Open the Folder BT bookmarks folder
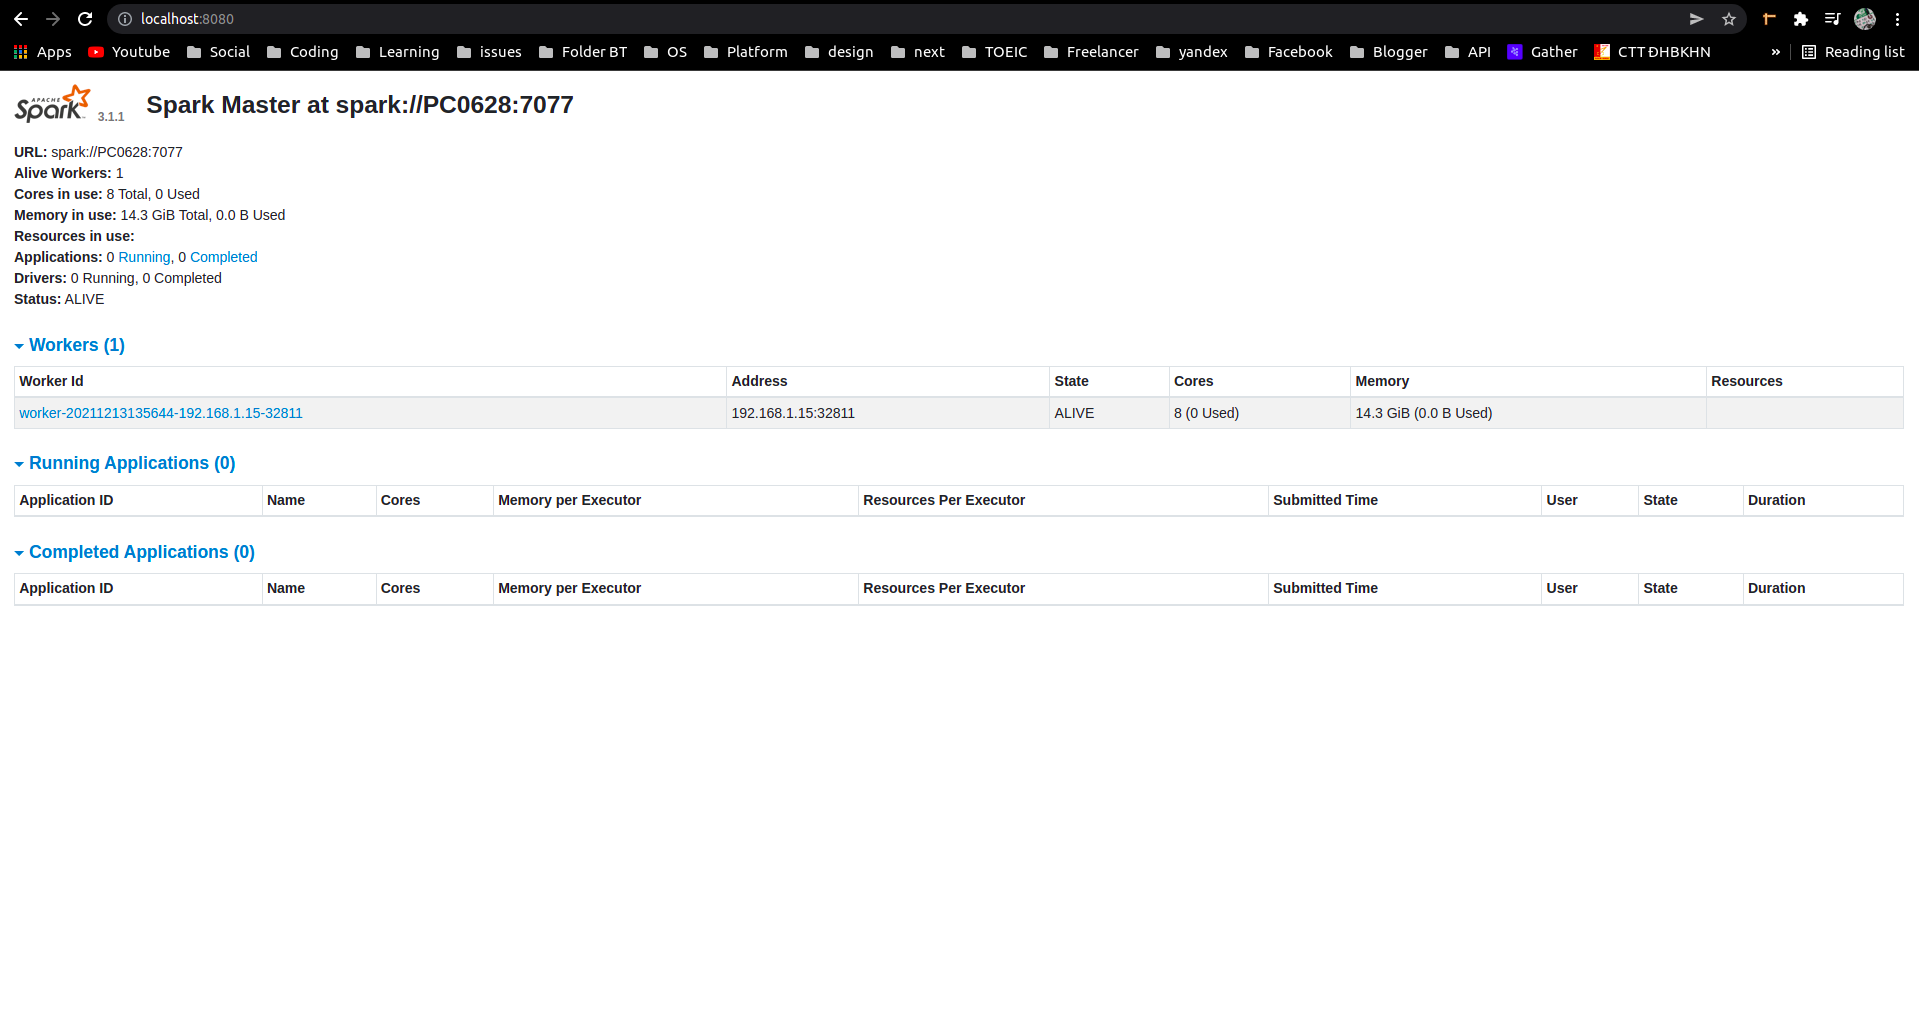1919x1019 pixels. pyautogui.click(x=583, y=52)
